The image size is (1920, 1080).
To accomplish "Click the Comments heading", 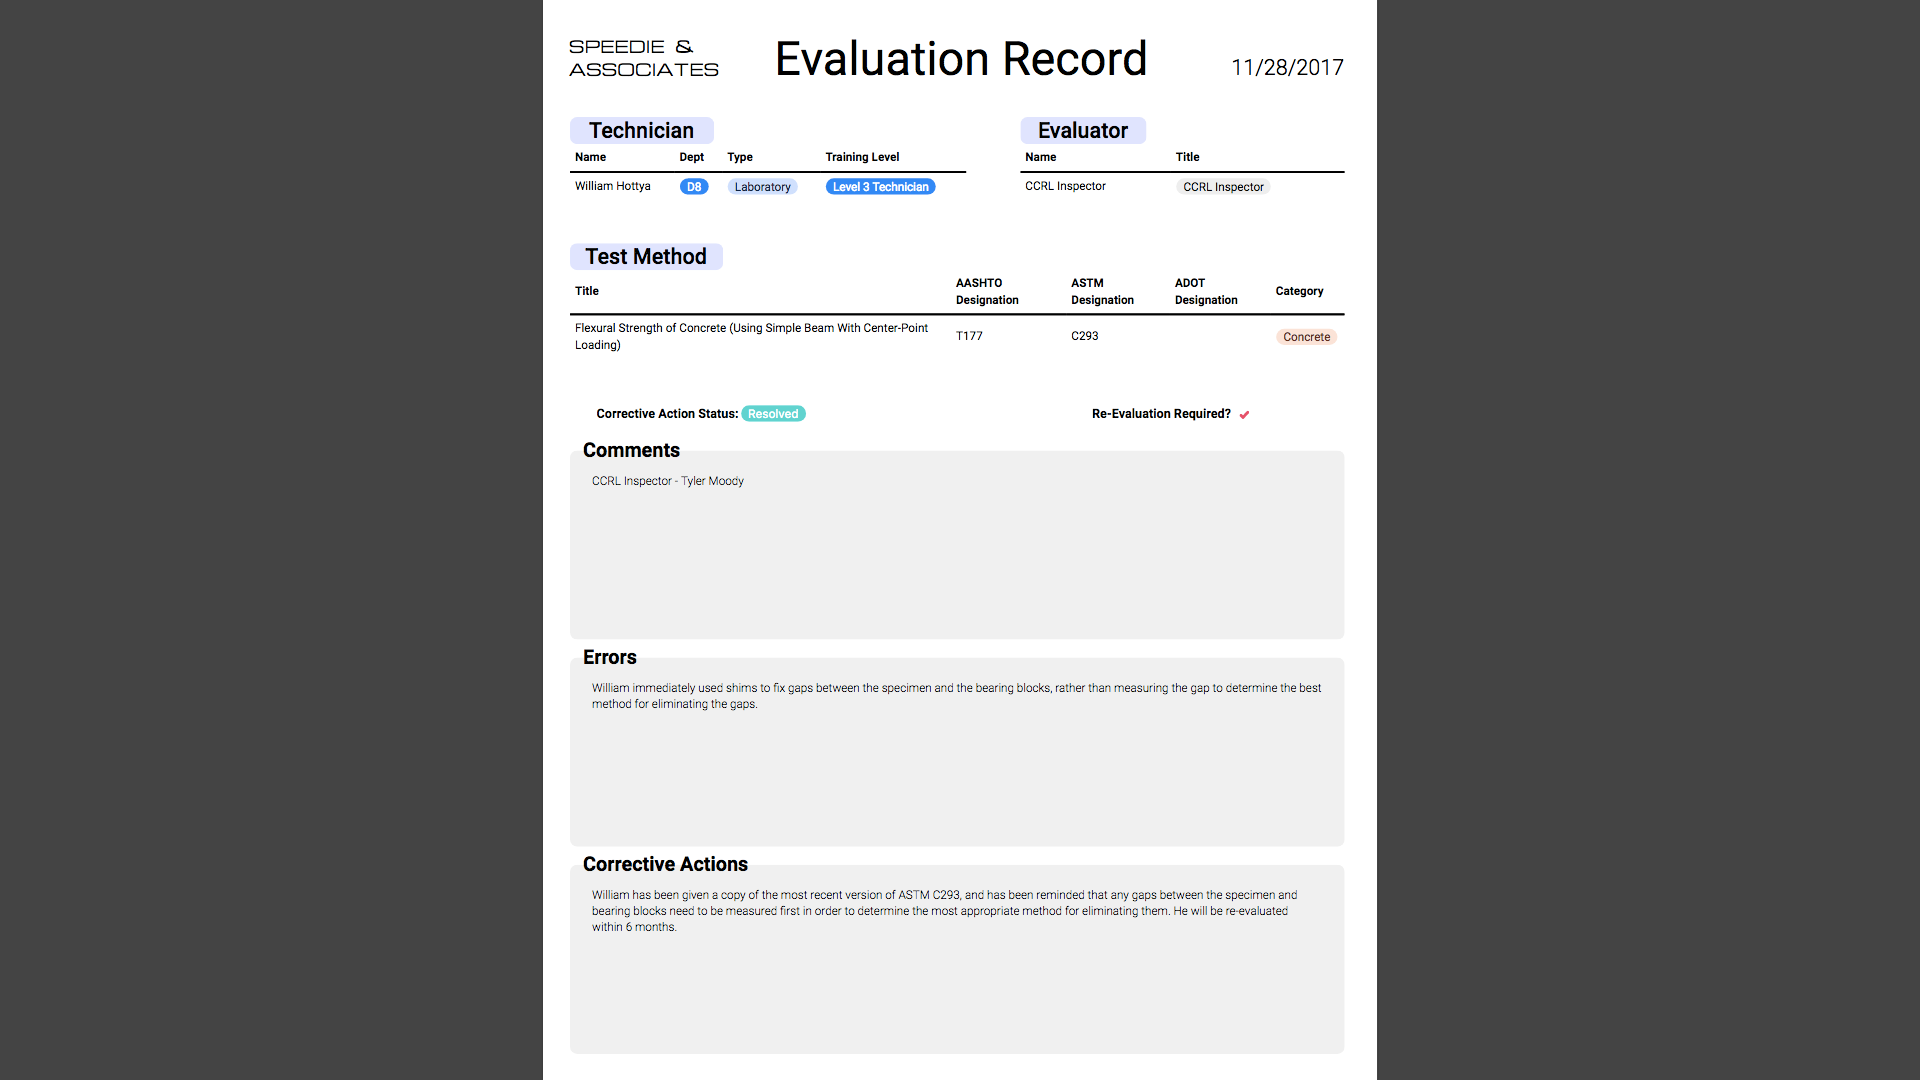I will click(x=631, y=450).
